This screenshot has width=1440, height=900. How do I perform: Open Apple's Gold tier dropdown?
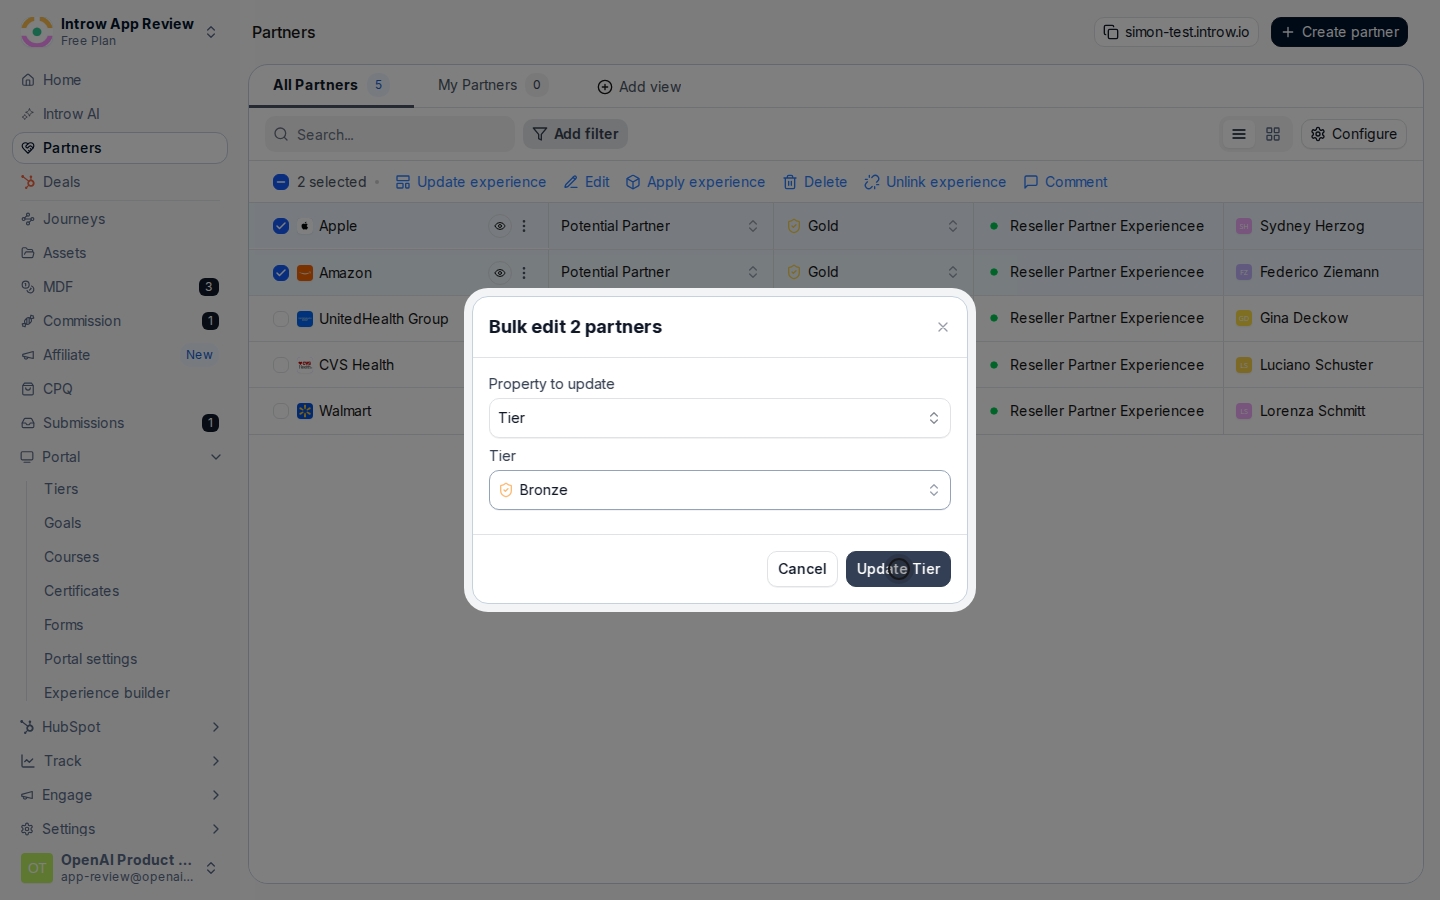coord(873,226)
